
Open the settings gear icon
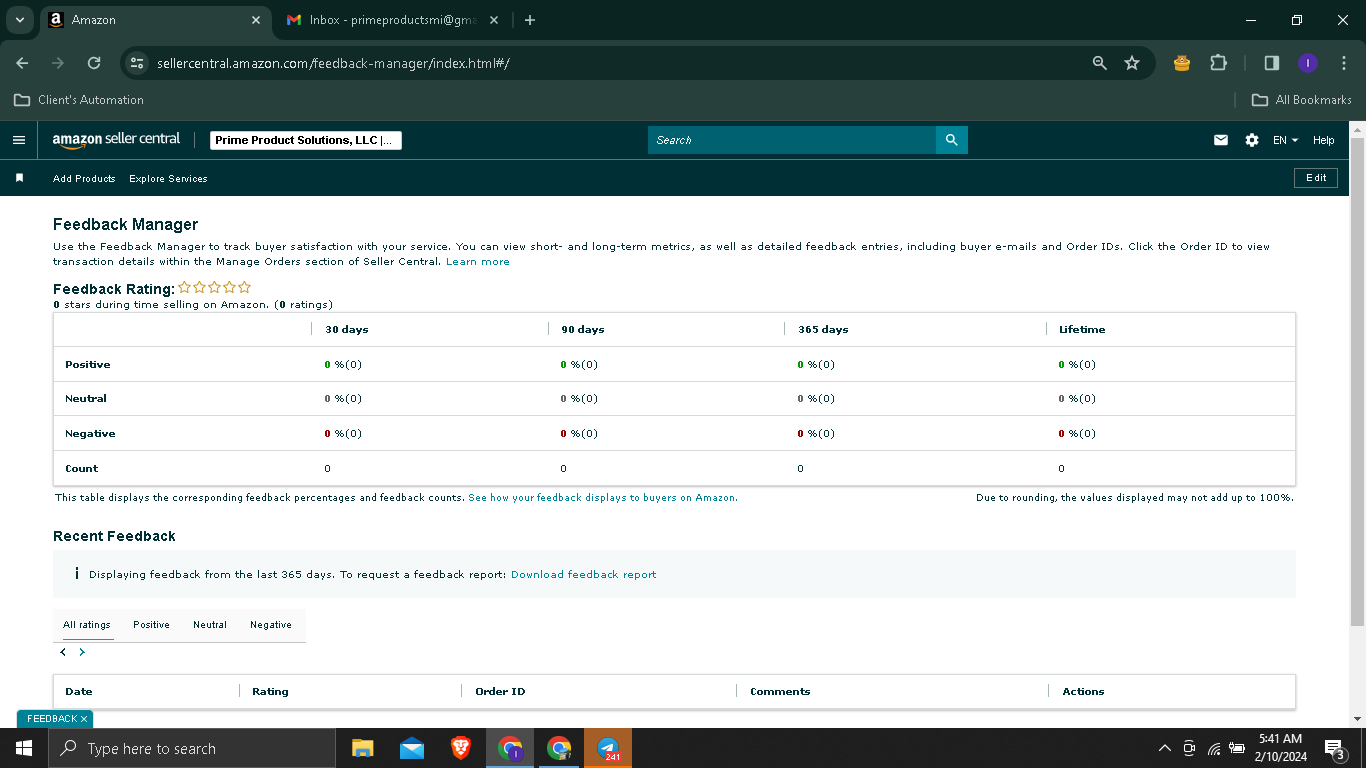point(1252,140)
